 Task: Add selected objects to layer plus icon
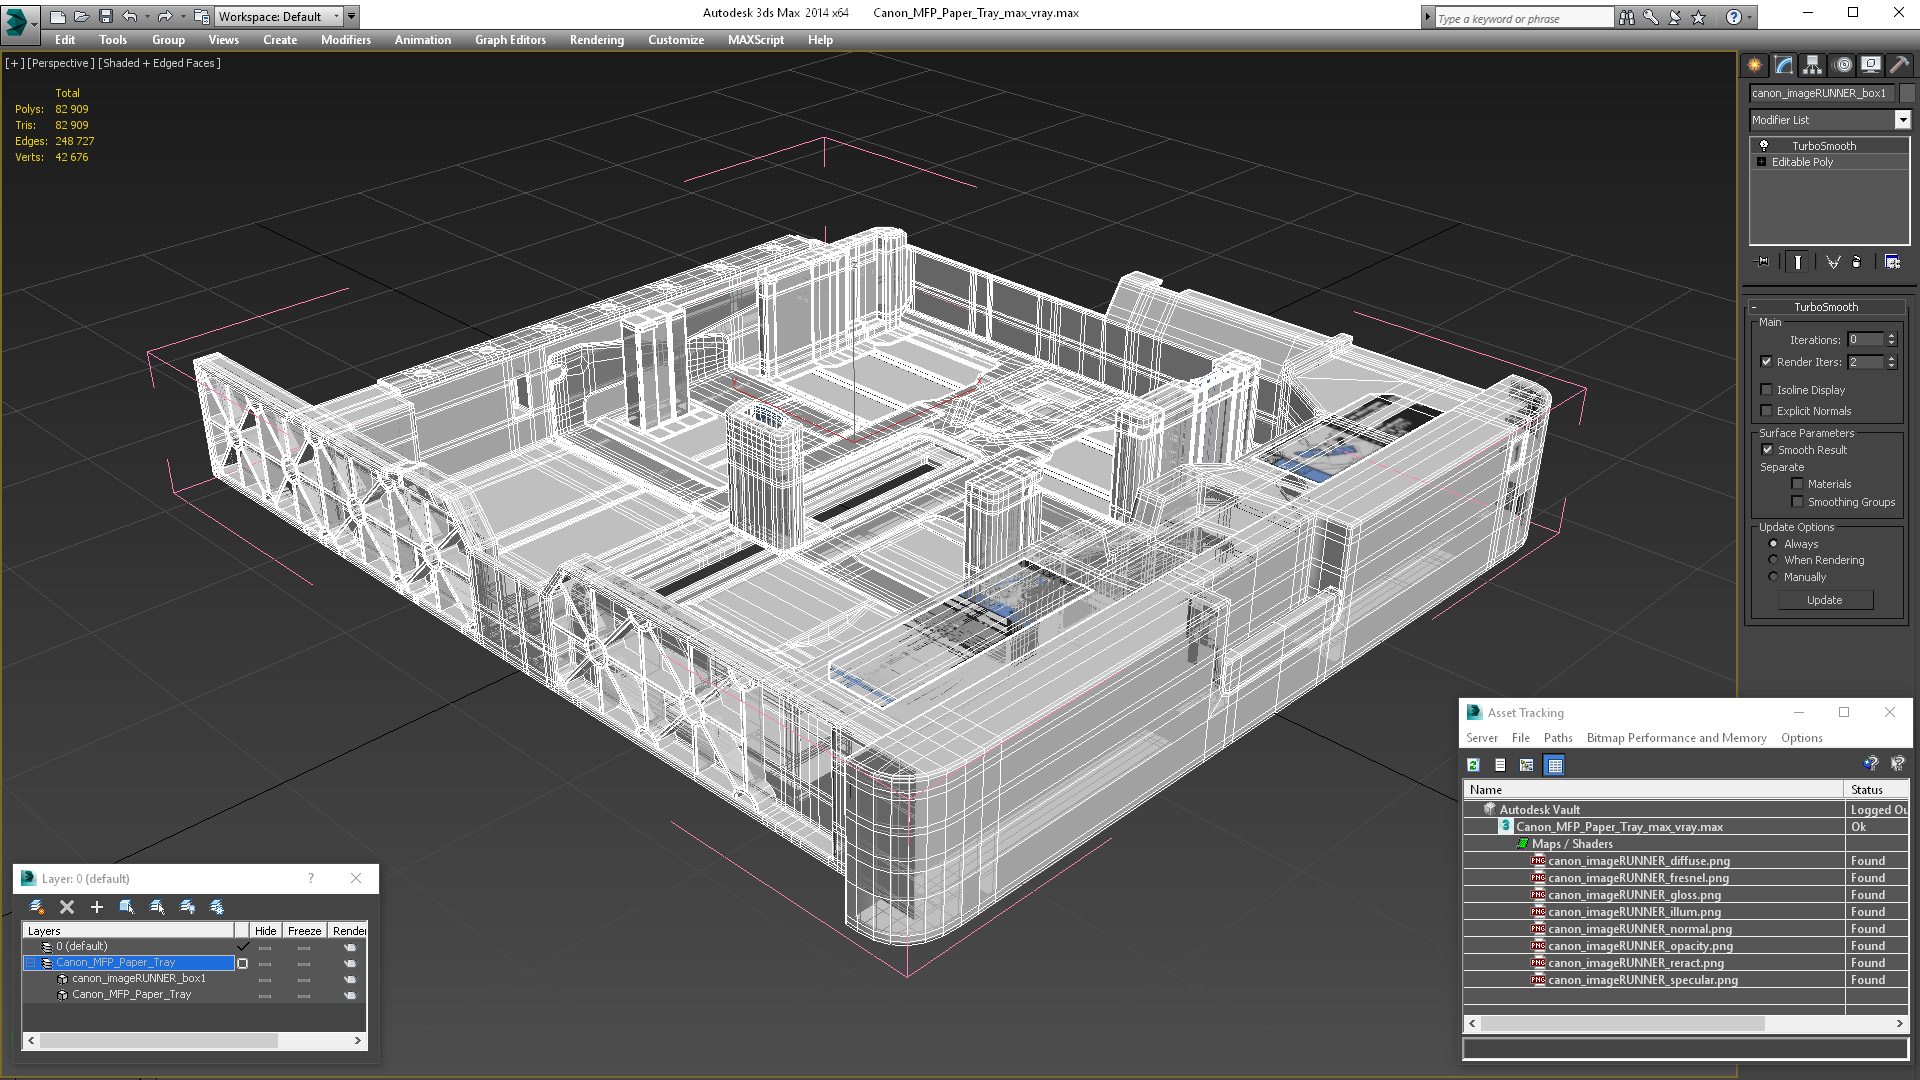(97, 907)
